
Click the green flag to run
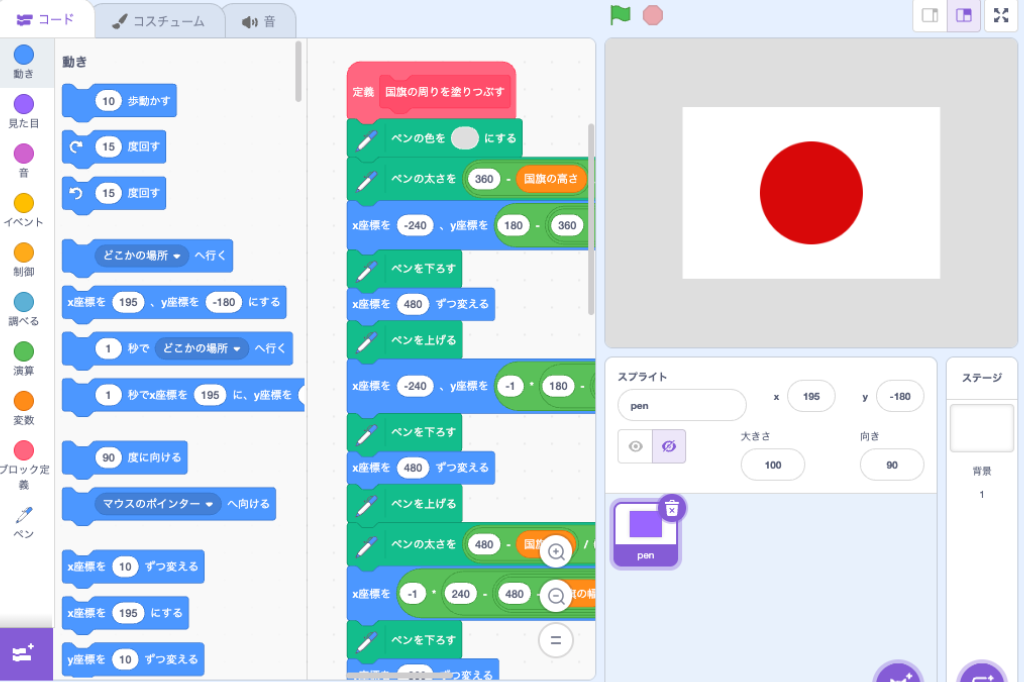tap(621, 15)
